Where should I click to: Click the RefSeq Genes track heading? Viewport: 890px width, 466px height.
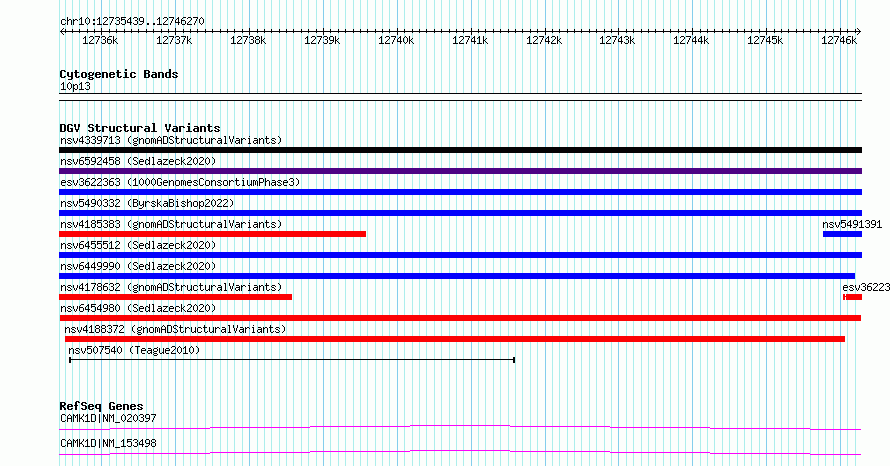[x=101, y=406]
